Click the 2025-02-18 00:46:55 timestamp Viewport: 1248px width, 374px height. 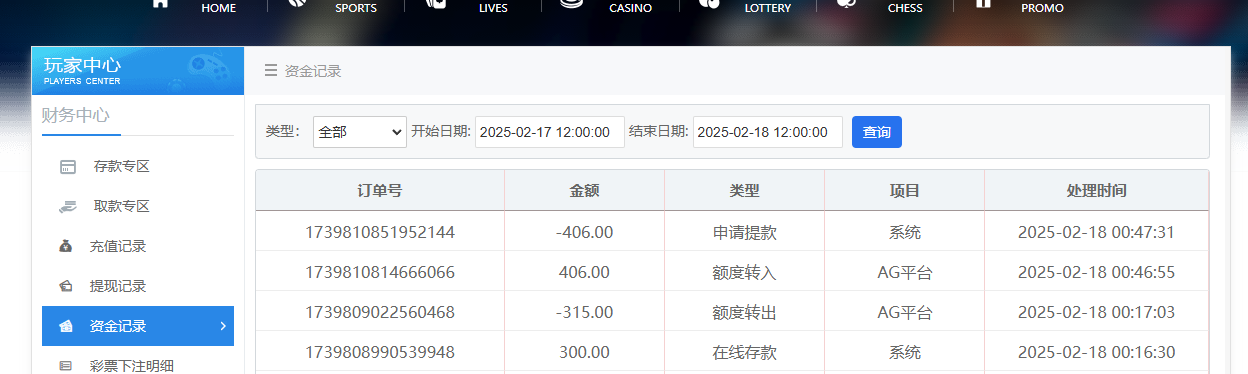click(x=1096, y=272)
